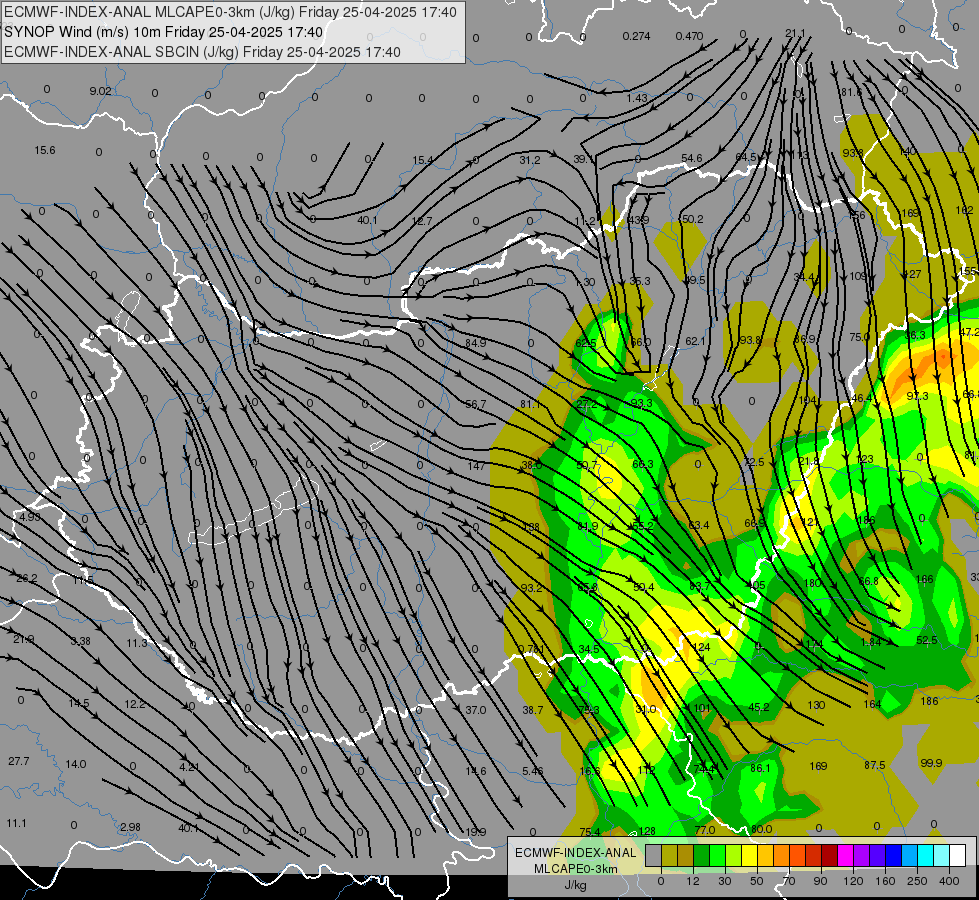979x900 pixels.
Task: Click the map value 12.7
Action: (x=422, y=221)
